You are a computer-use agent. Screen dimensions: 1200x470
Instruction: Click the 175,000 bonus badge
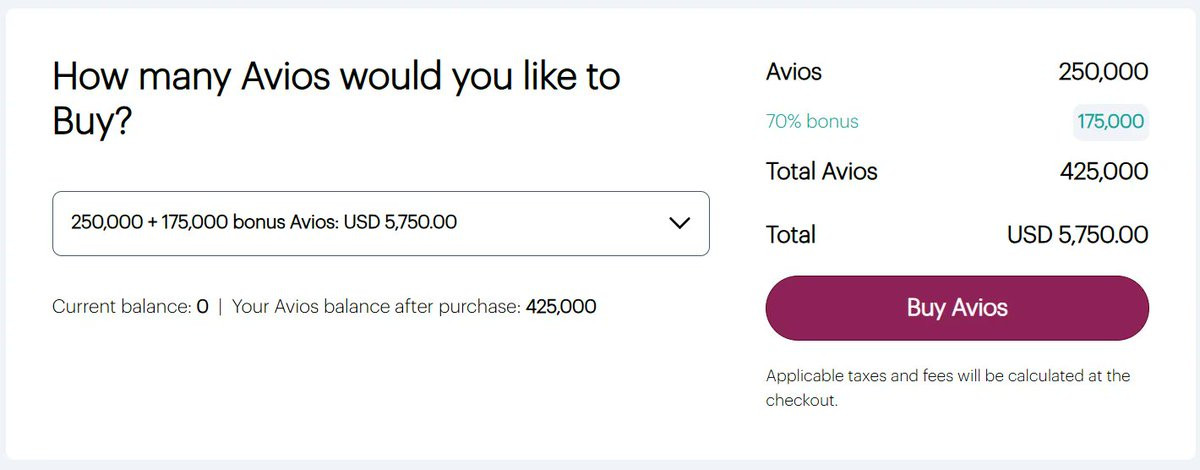point(1110,122)
